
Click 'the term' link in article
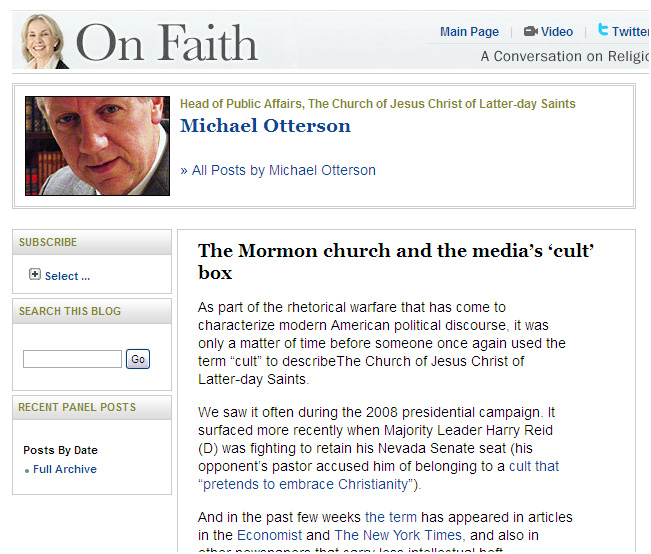[389, 517]
